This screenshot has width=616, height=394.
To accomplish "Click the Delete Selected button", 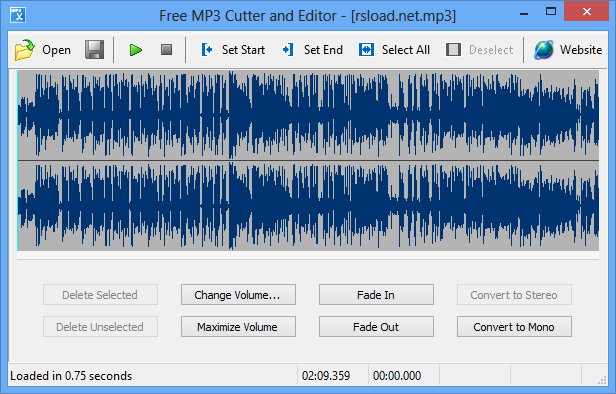I will pos(100,295).
